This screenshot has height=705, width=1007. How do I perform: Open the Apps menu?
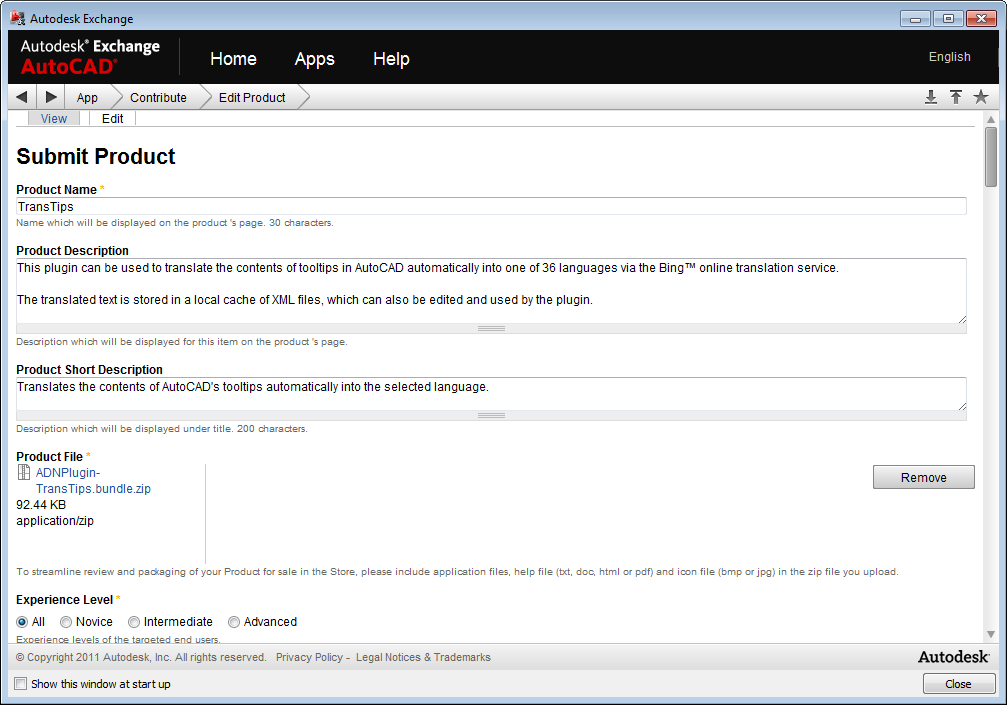pos(314,59)
